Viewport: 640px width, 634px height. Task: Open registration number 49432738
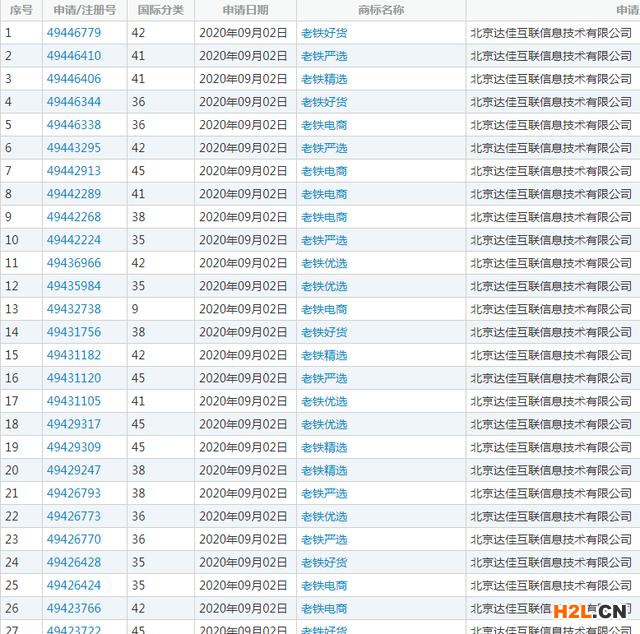(73, 309)
